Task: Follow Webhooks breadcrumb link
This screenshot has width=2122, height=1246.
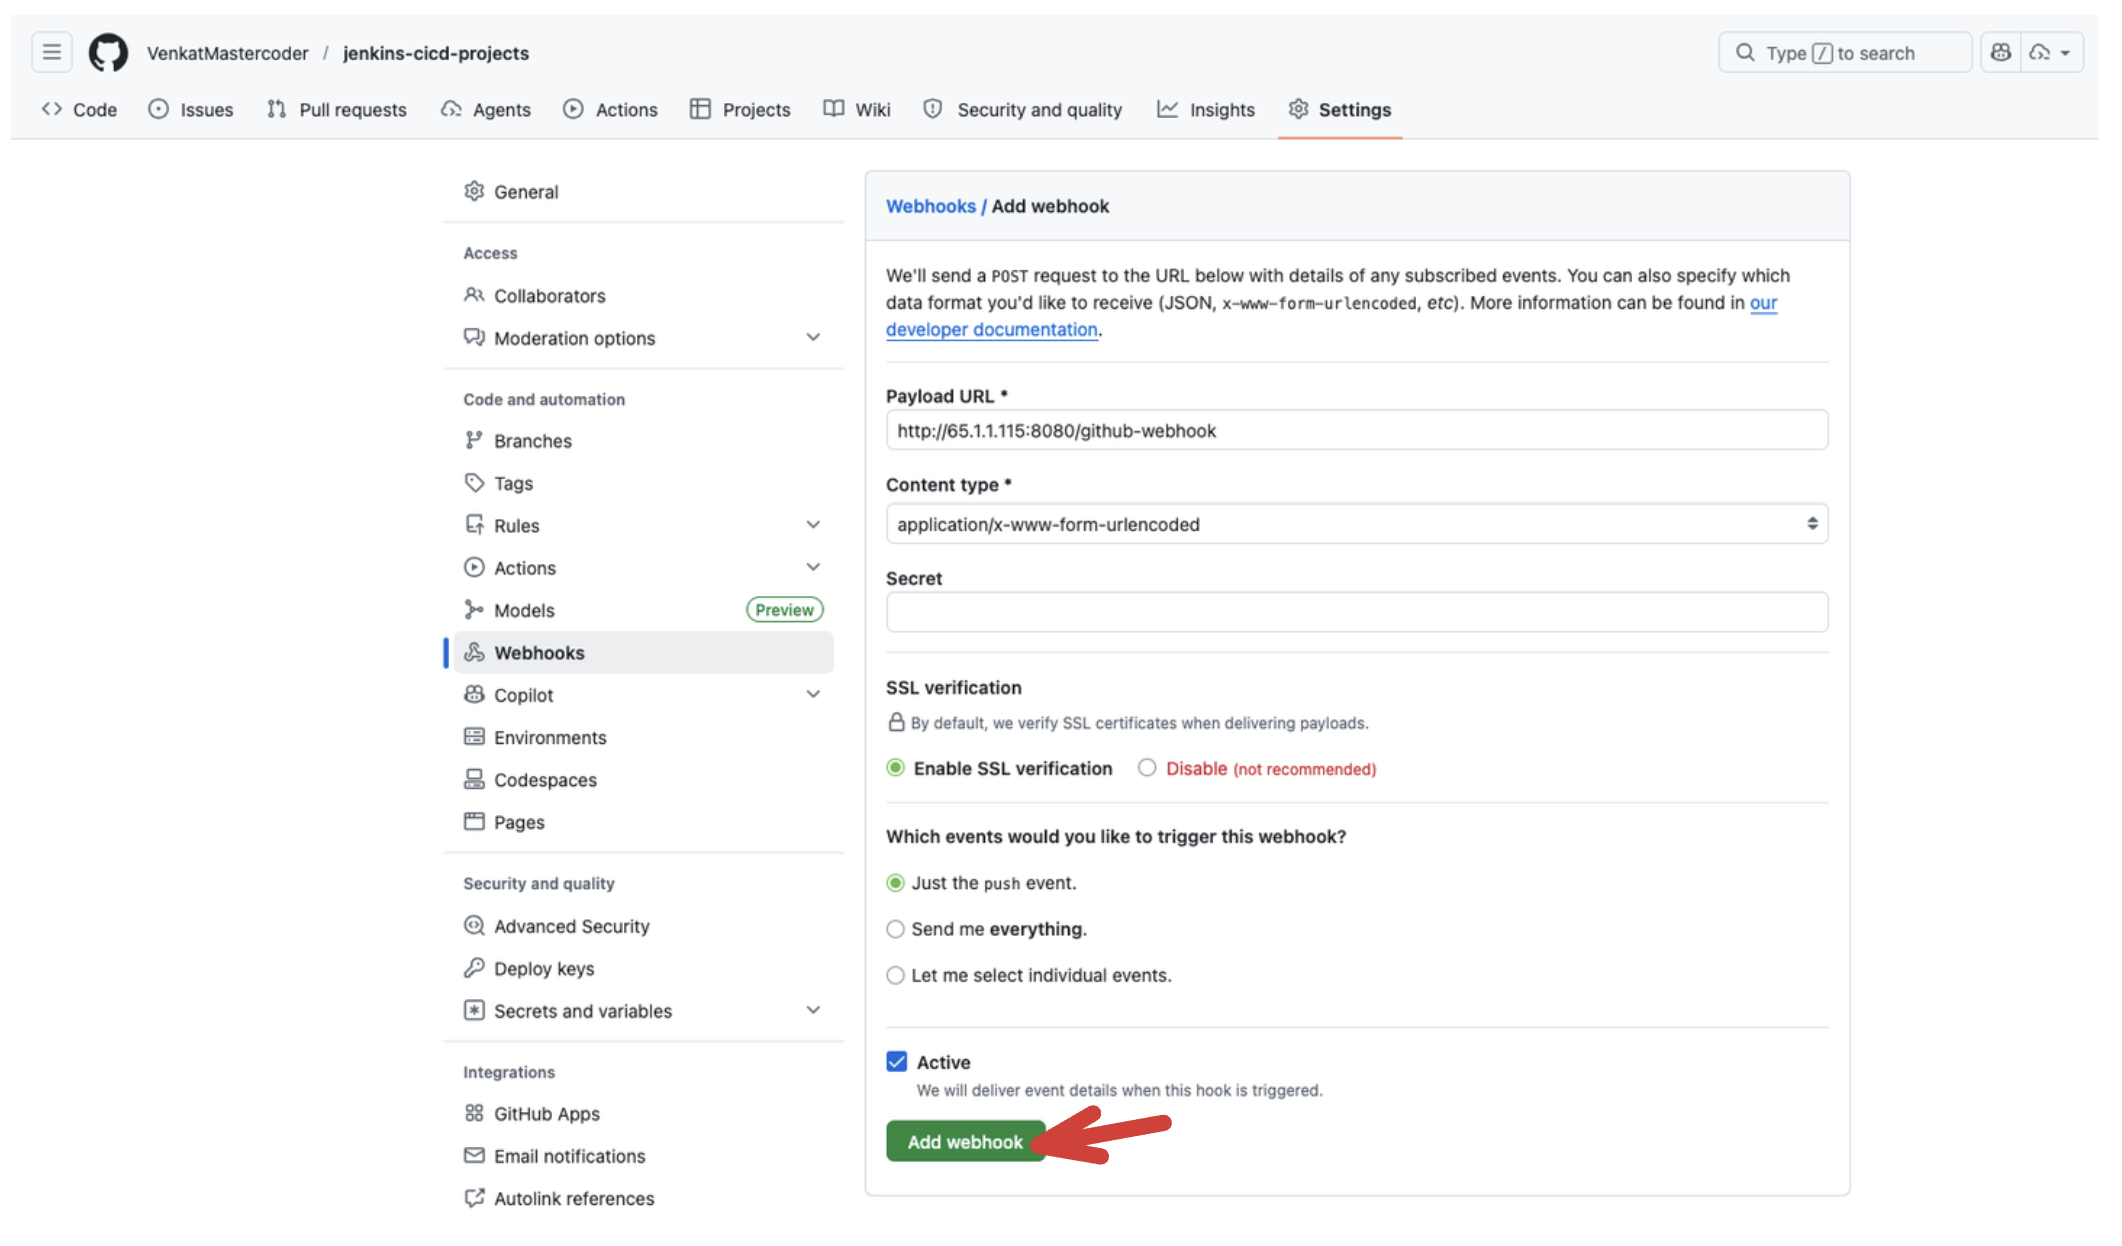Action: (931, 206)
